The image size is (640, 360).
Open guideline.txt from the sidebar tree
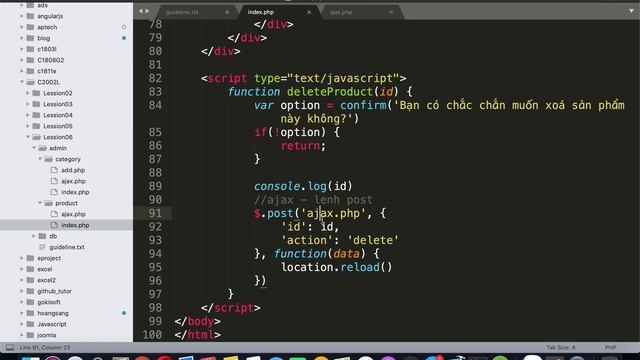click(67, 247)
